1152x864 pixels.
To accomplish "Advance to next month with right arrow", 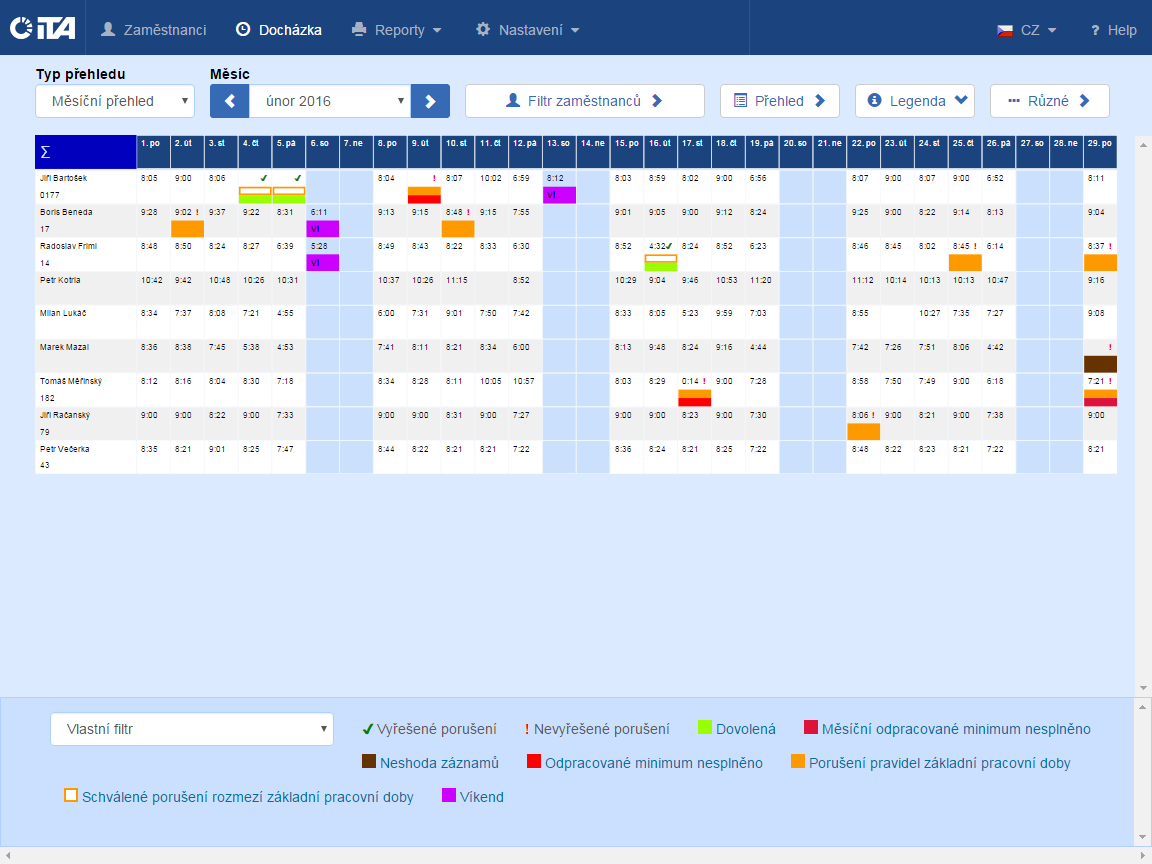I will tap(430, 101).
